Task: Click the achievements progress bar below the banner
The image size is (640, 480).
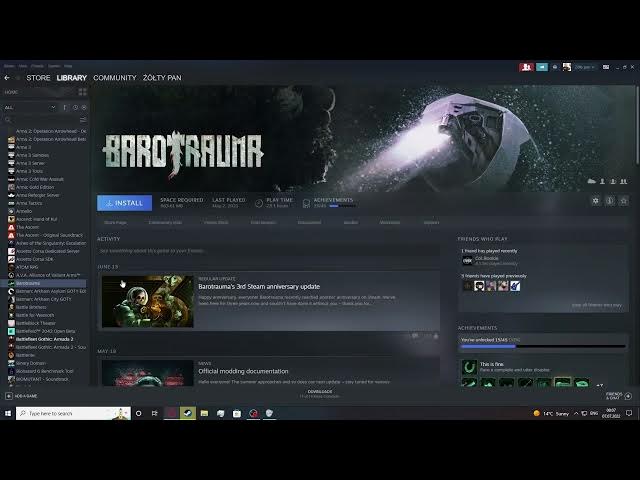Action: pos(342,206)
